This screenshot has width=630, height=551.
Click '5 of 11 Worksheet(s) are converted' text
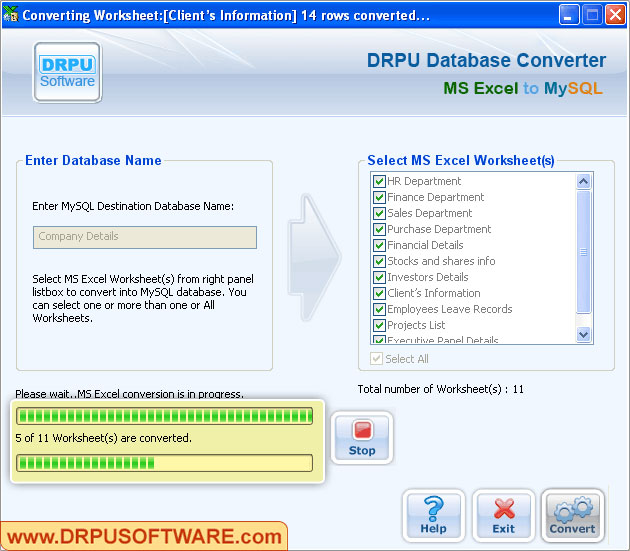click(x=103, y=438)
